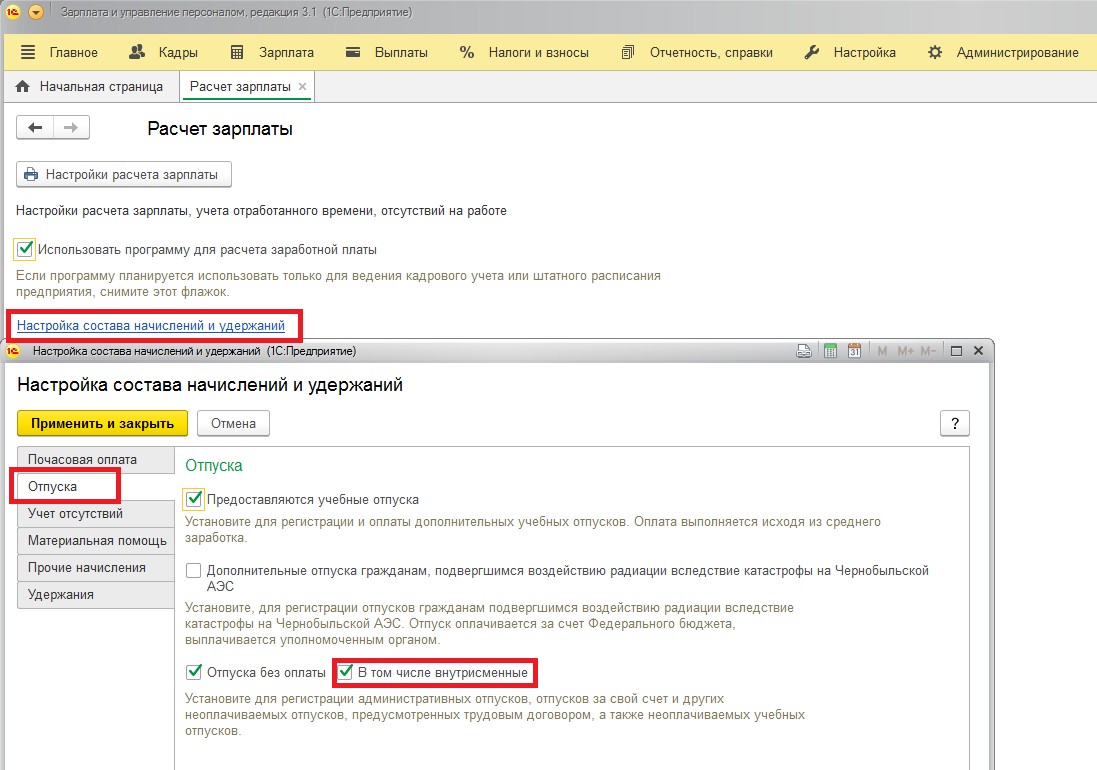This screenshot has width=1097, height=770.
Task: Enable the Chernobyl additional leave checkbox
Action: [x=194, y=571]
